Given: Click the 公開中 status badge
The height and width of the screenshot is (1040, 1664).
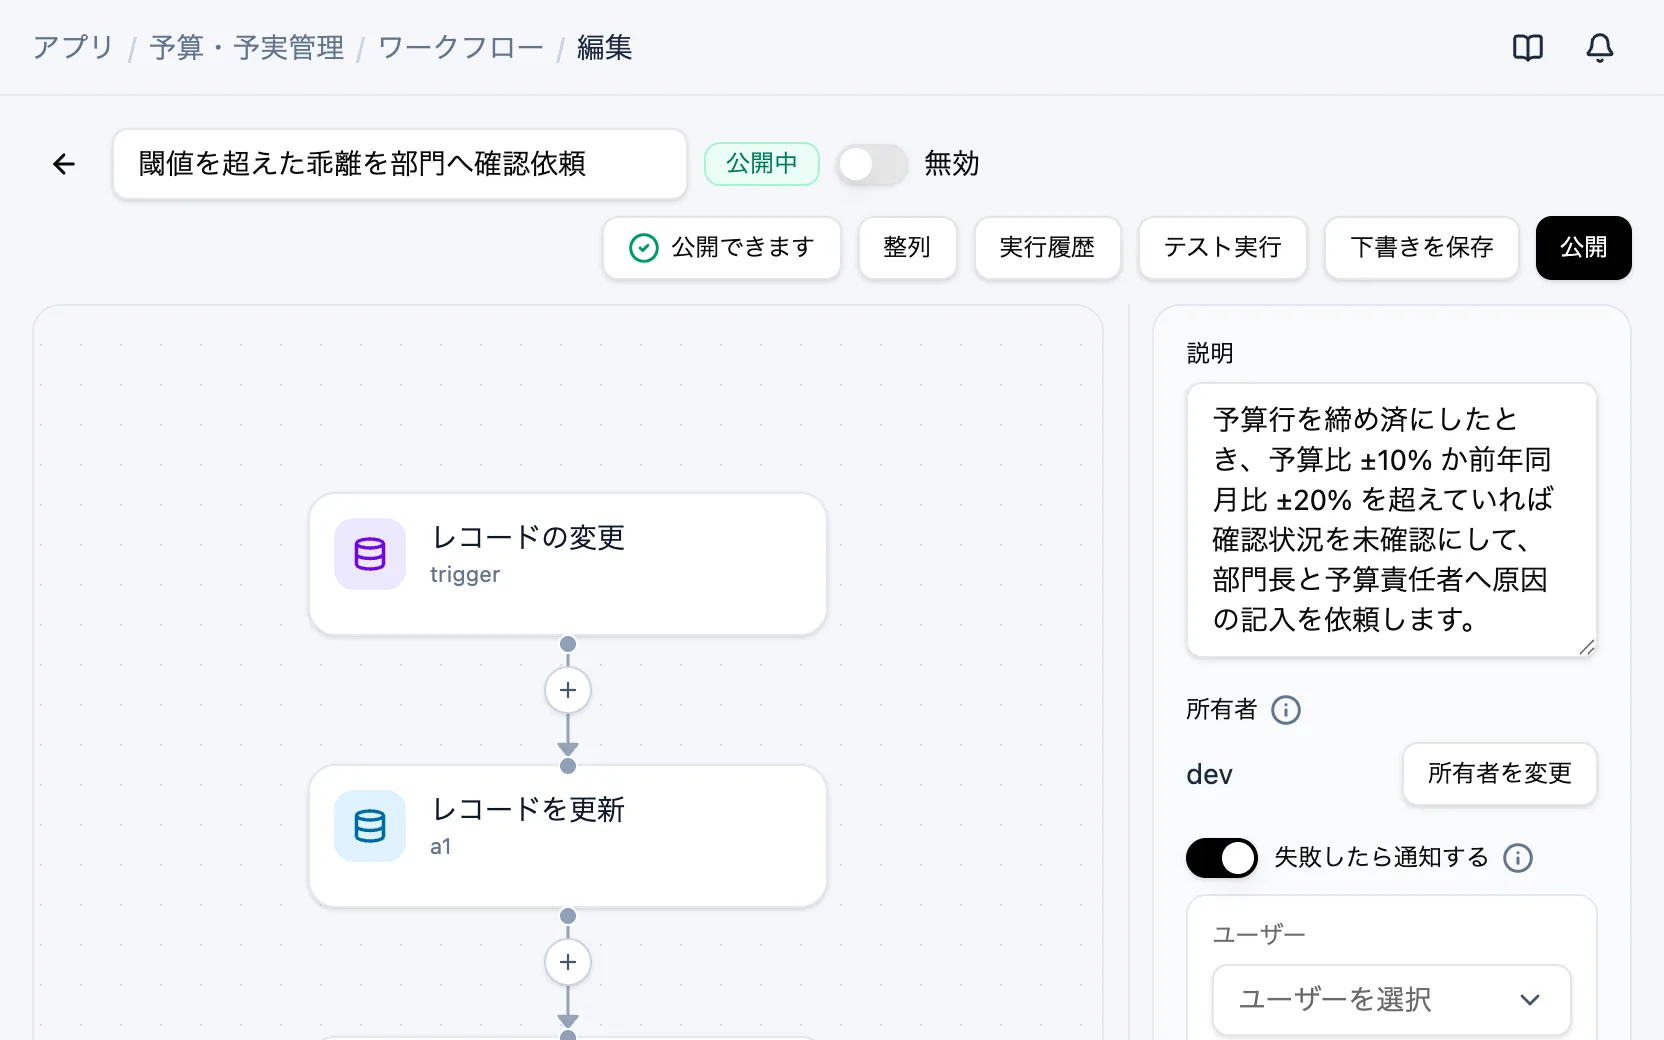Looking at the screenshot, I should (x=762, y=164).
